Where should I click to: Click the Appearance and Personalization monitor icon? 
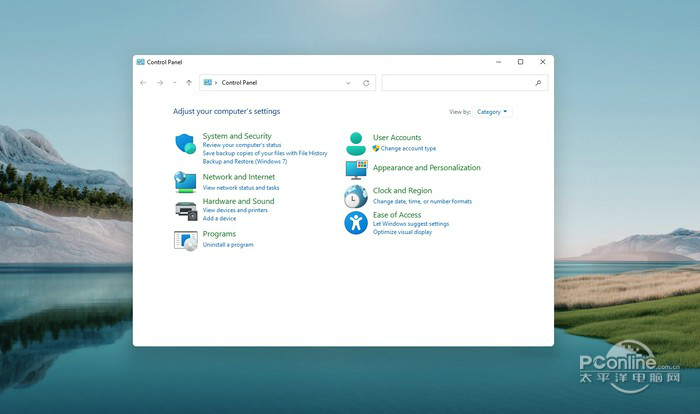[x=356, y=170]
